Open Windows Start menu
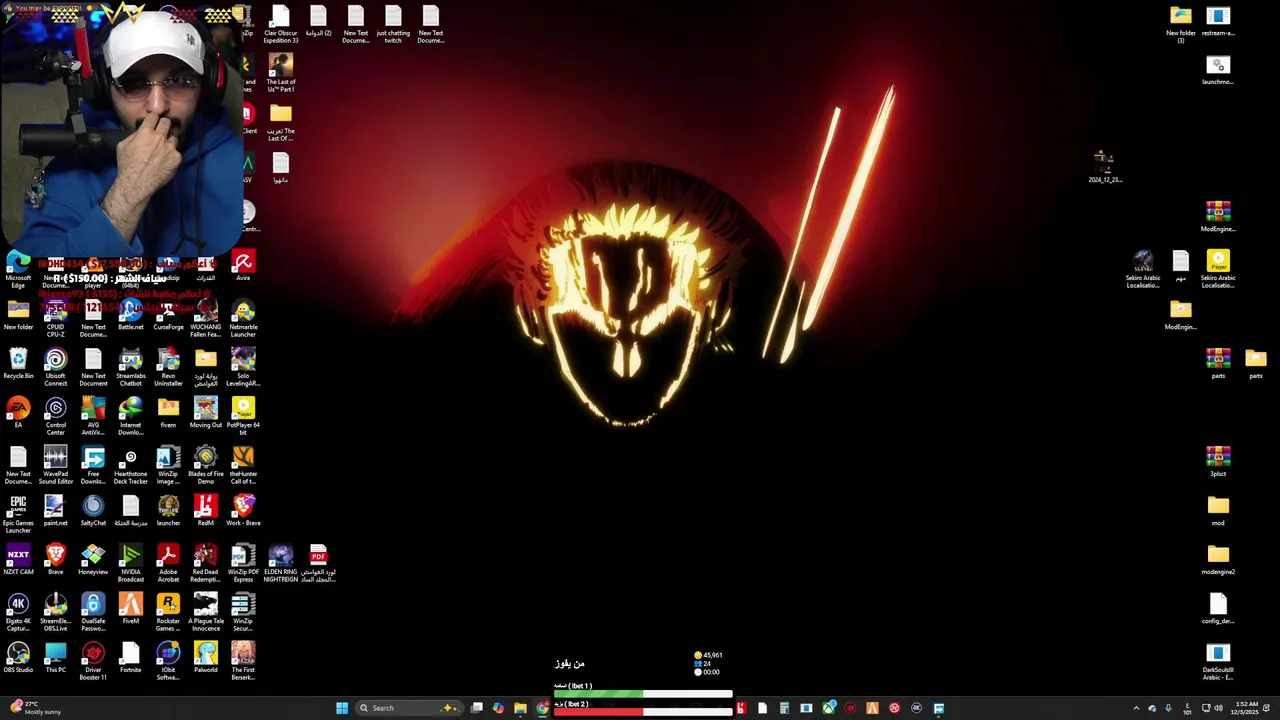 point(342,708)
